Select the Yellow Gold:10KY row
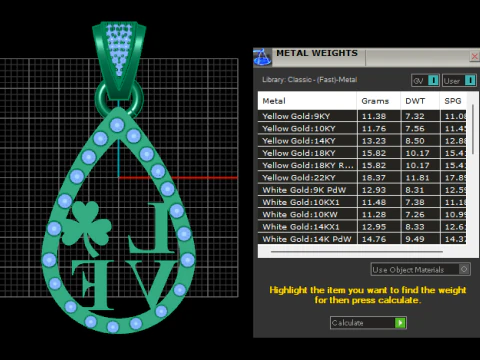Image resolution: width=480 pixels, height=360 pixels. click(362, 128)
